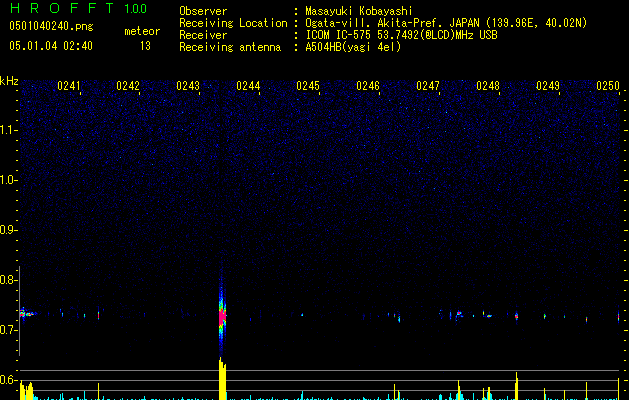Viewport: 629px width, 400px height.
Task: Click the meteor label
Action: pos(142,31)
